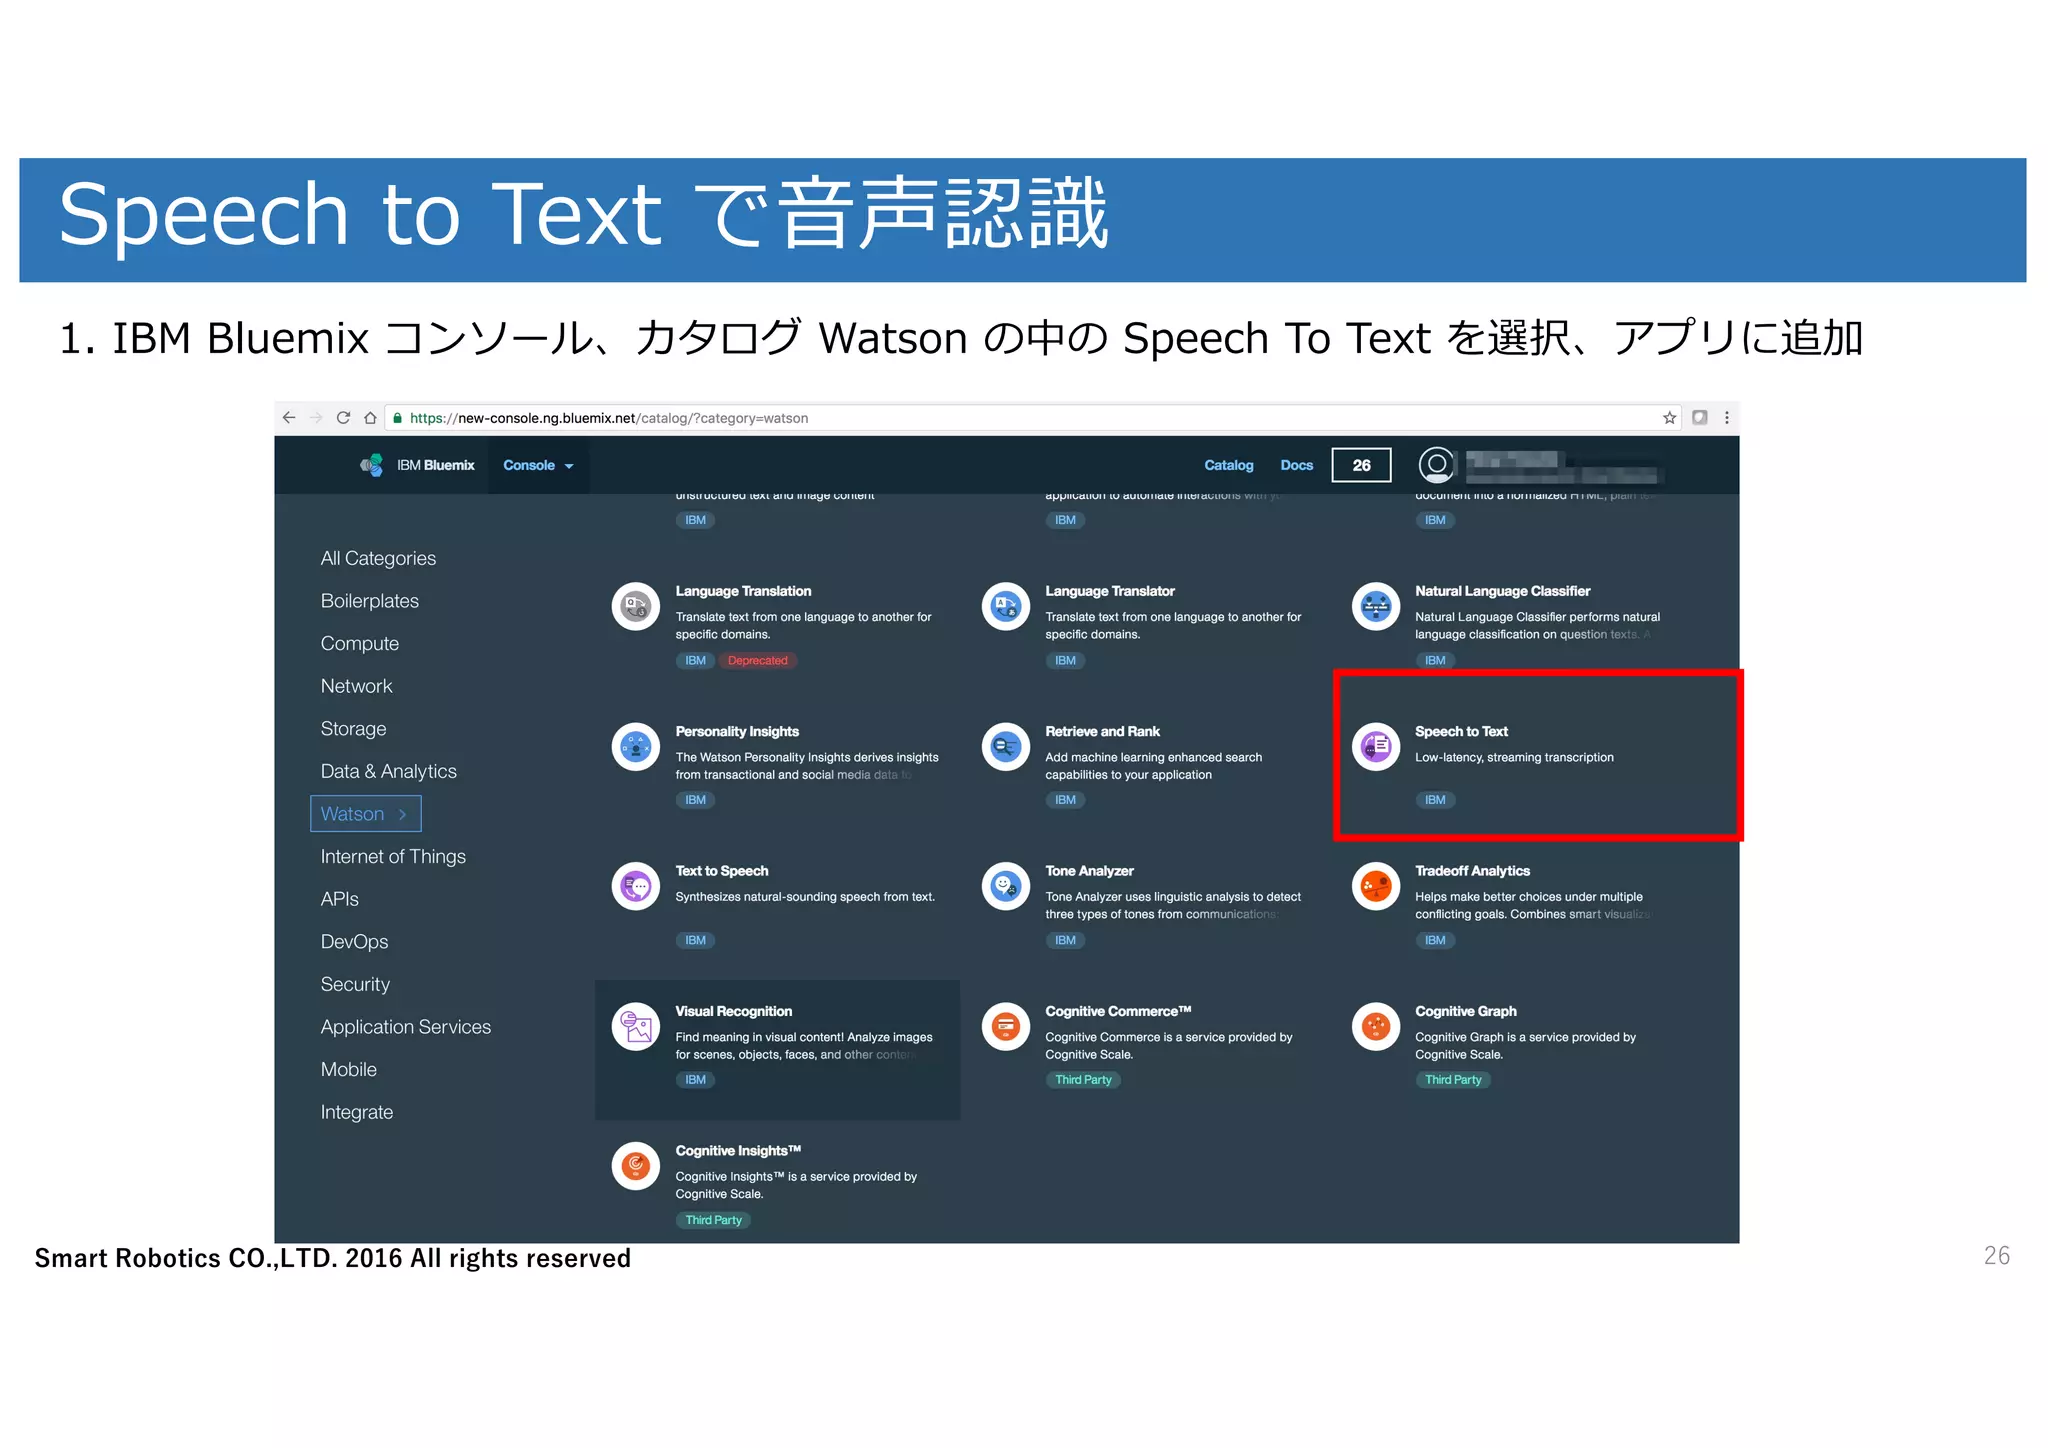This screenshot has height=1448, width=2048.
Task: Click the Tradeoff Analytics icon
Action: [x=1376, y=886]
